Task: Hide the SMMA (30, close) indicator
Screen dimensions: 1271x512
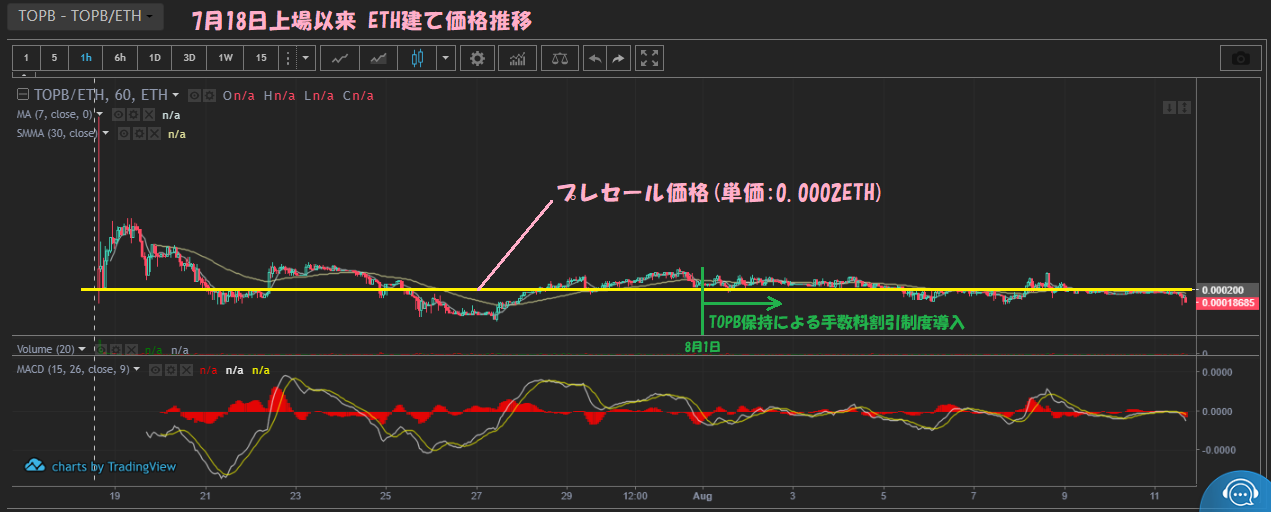Action: point(123,133)
